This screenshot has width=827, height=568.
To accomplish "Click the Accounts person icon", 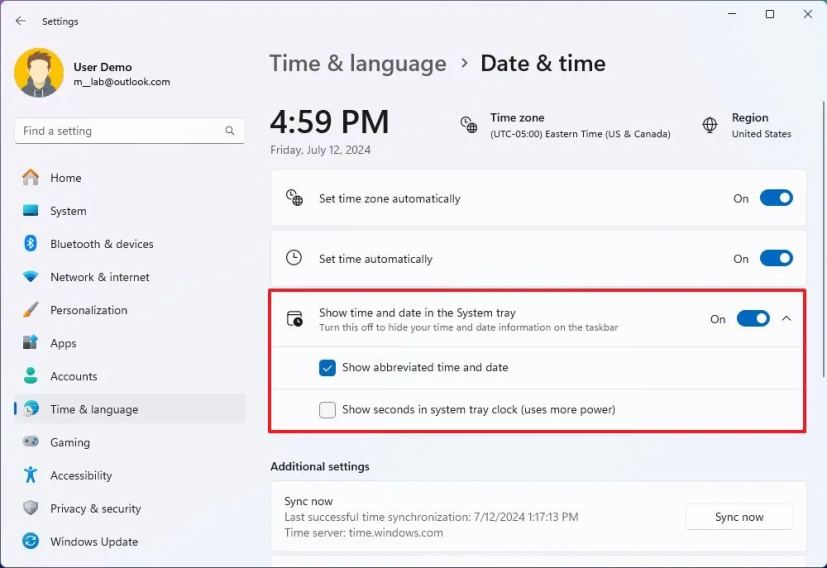I will tap(31, 376).
